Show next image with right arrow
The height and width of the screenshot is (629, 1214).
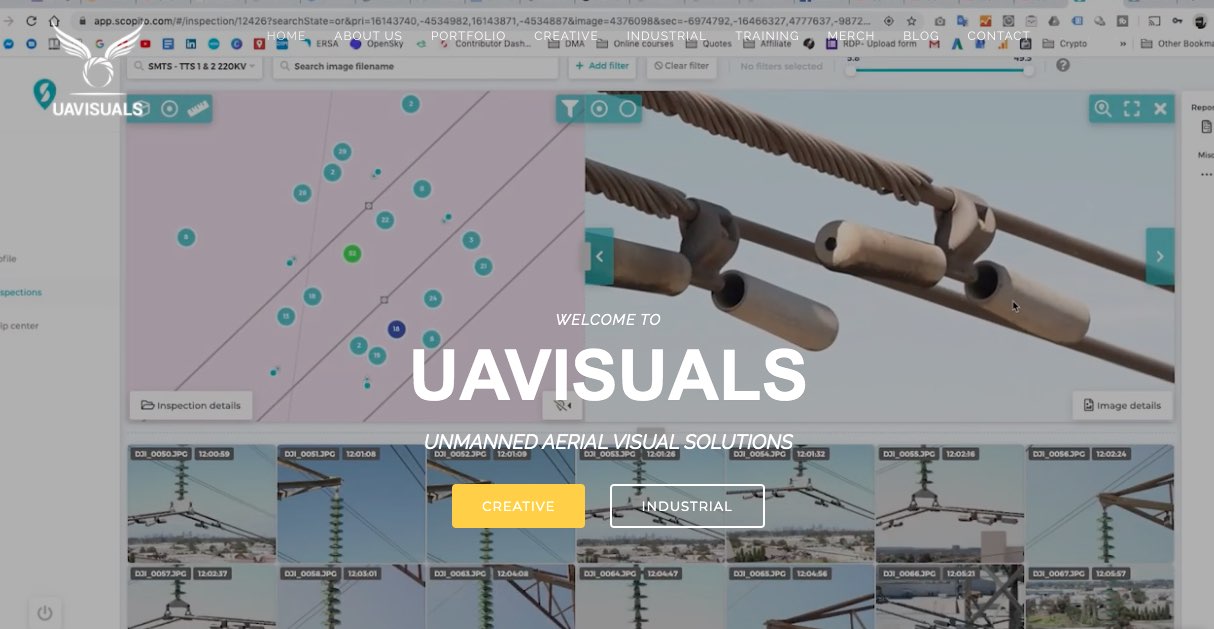pyautogui.click(x=1160, y=257)
